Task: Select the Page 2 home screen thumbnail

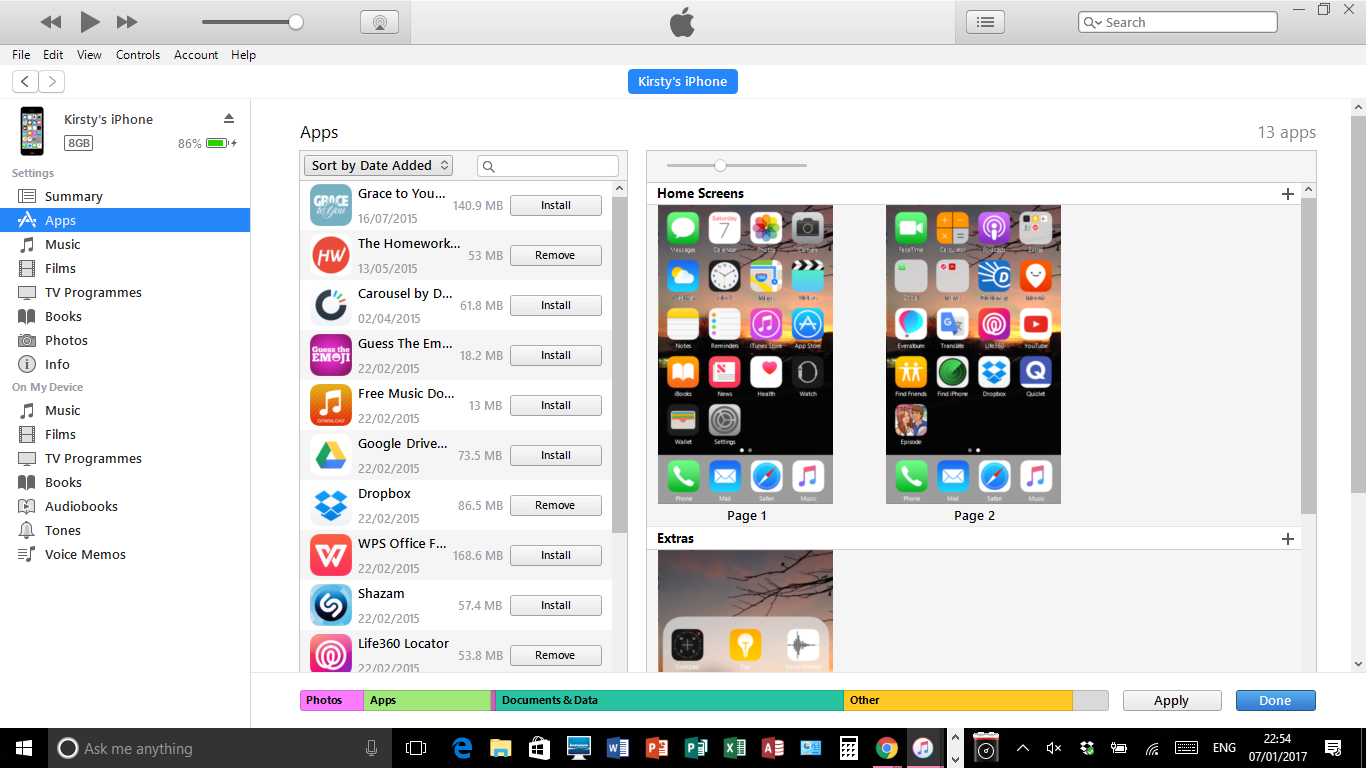Action: pos(973,355)
